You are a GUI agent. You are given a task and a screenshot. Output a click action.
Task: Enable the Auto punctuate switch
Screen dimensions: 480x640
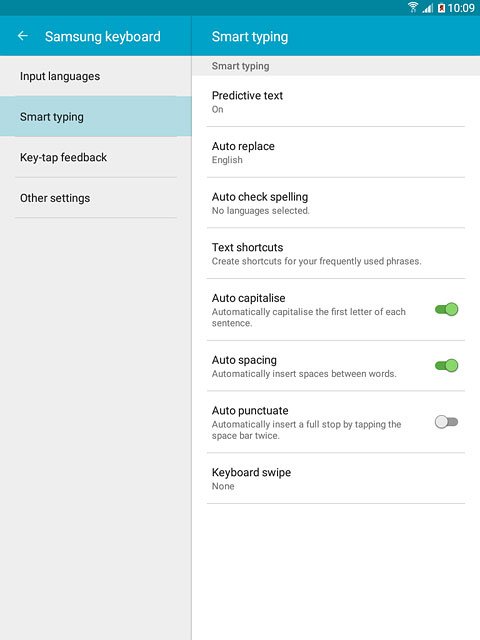click(447, 422)
